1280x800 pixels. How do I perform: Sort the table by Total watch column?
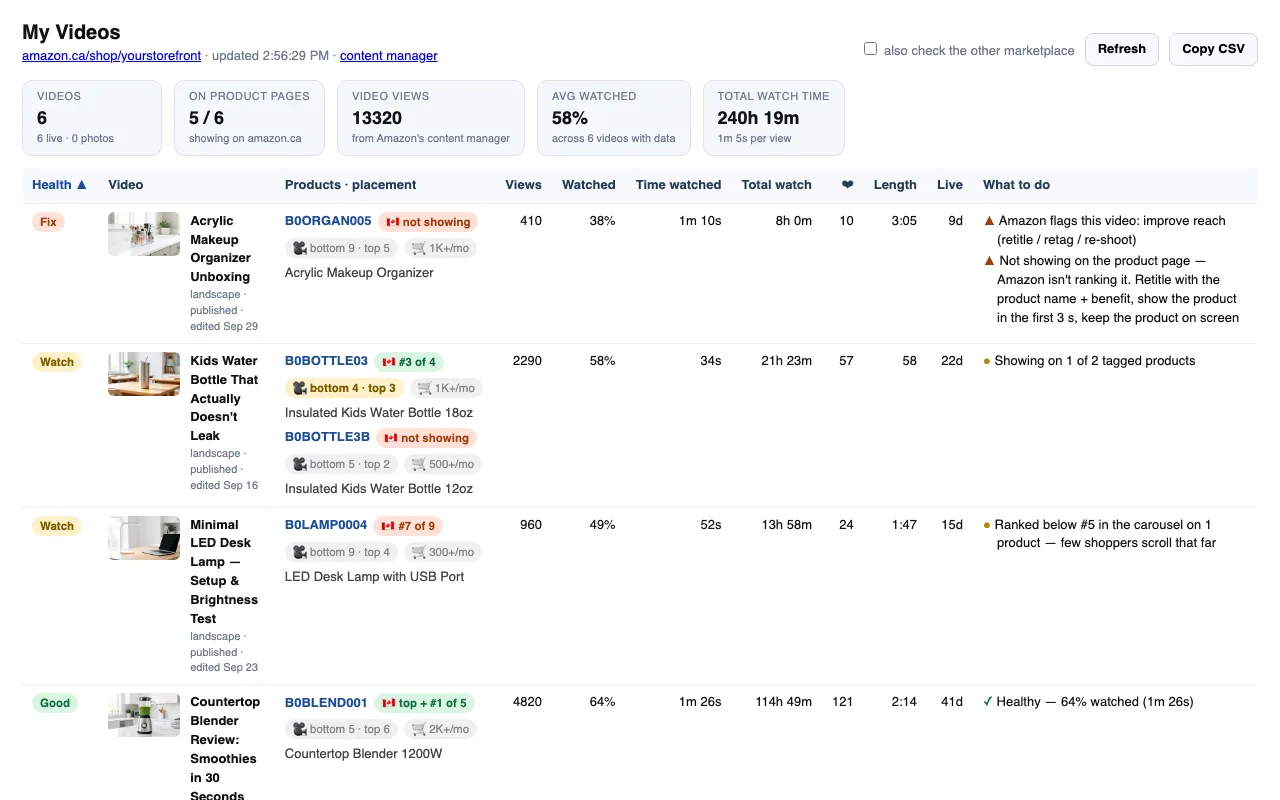777,185
